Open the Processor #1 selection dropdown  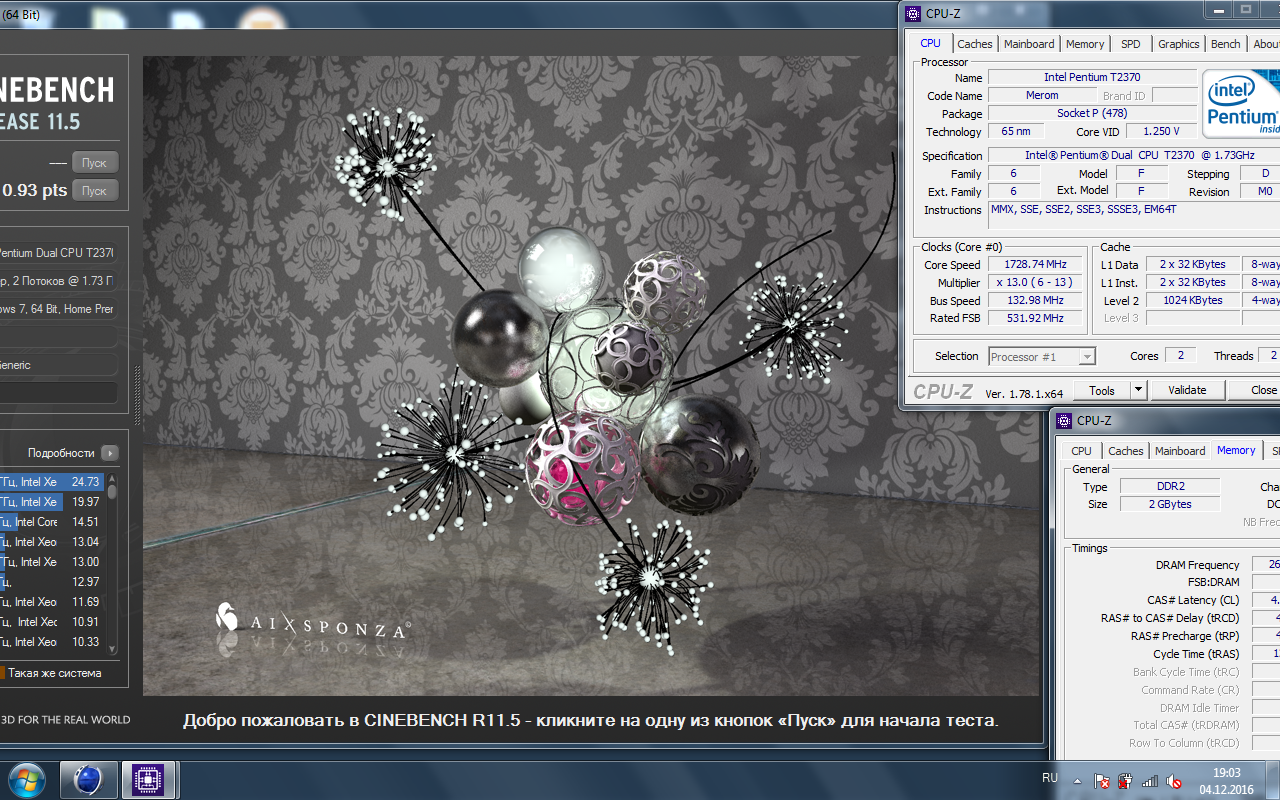point(1042,357)
